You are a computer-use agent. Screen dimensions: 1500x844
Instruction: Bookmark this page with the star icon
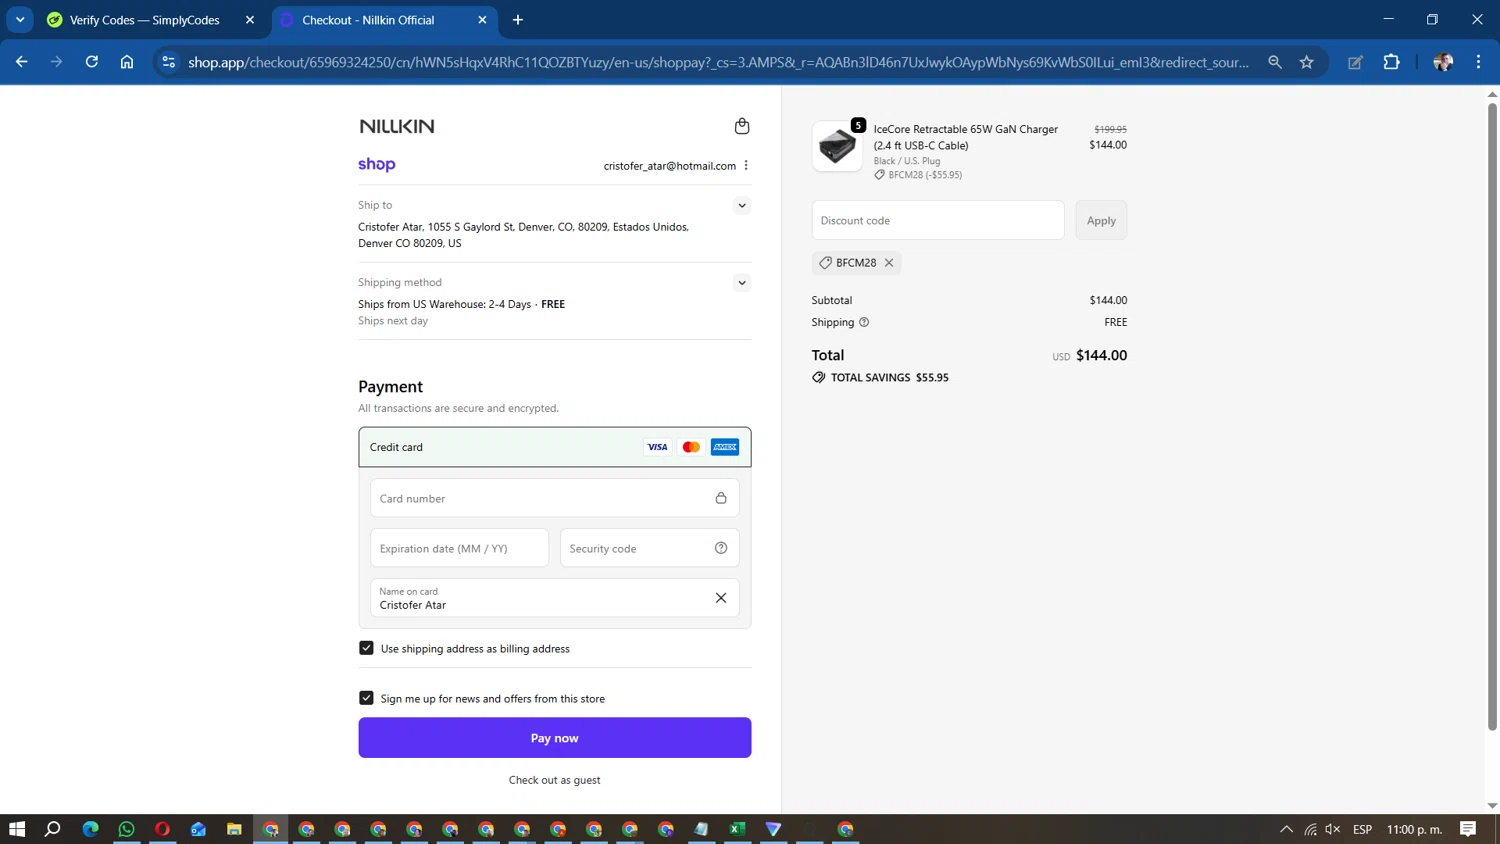tap(1306, 62)
